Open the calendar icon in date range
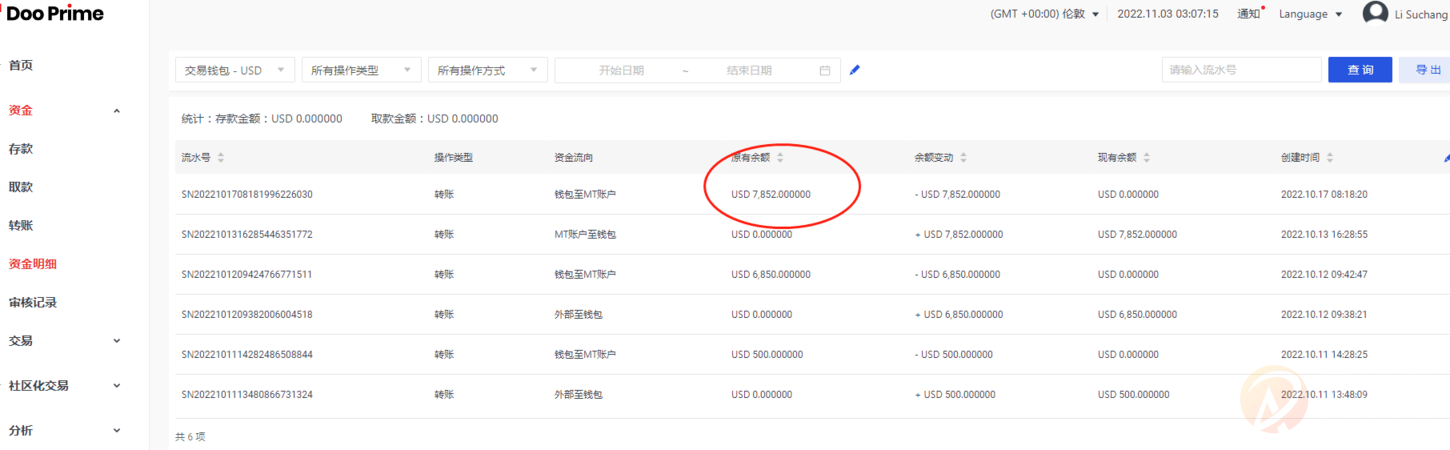The image size is (1450, 450). pos(825,71)
